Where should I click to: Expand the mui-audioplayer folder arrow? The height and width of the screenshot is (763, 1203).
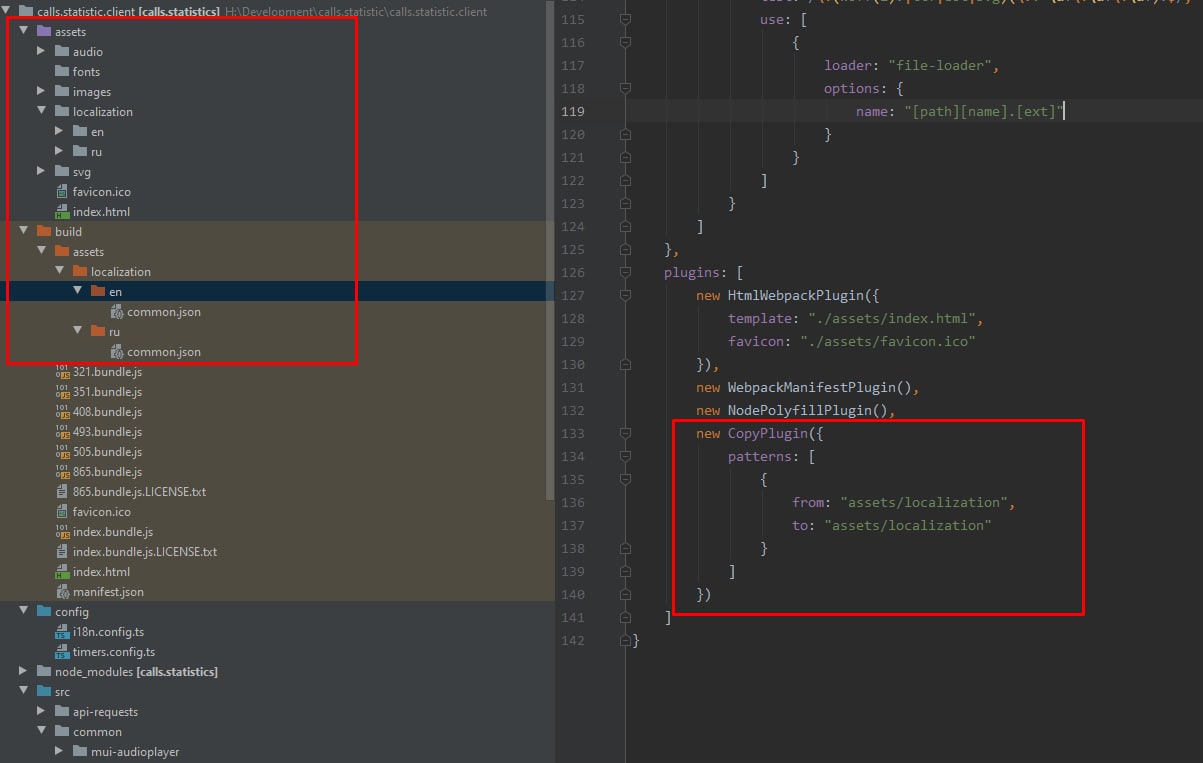pyautogui.click(x=60, y=751)
